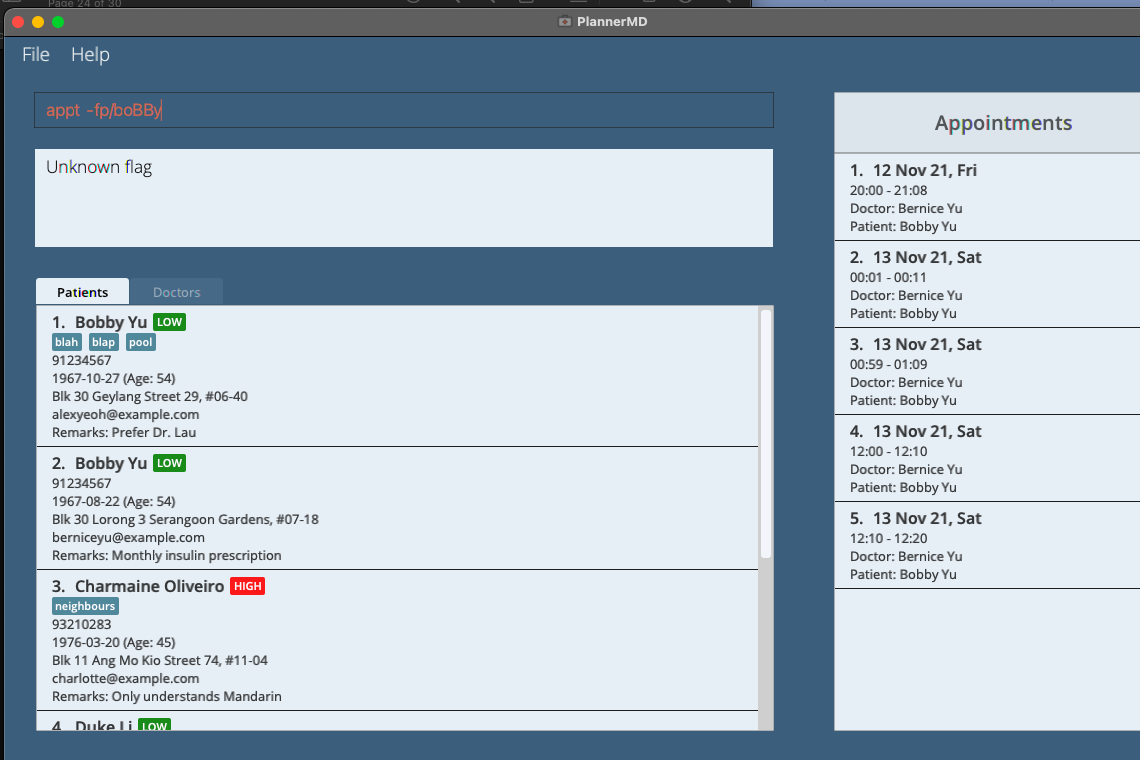Click the 'neighbours' tag
The height and width of the screenshot is (760, 1140).
pos(85,606)
